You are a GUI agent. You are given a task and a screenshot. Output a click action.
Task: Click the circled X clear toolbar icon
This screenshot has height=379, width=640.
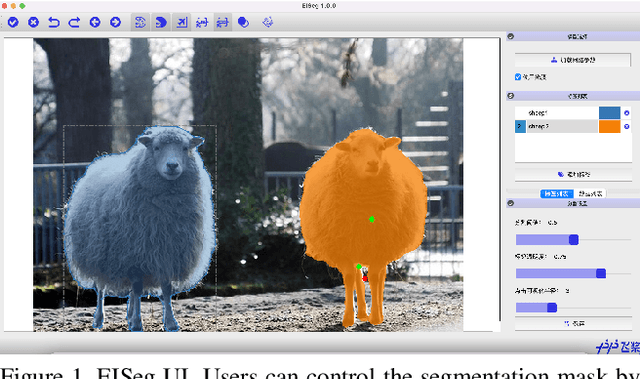pos(33,22)
